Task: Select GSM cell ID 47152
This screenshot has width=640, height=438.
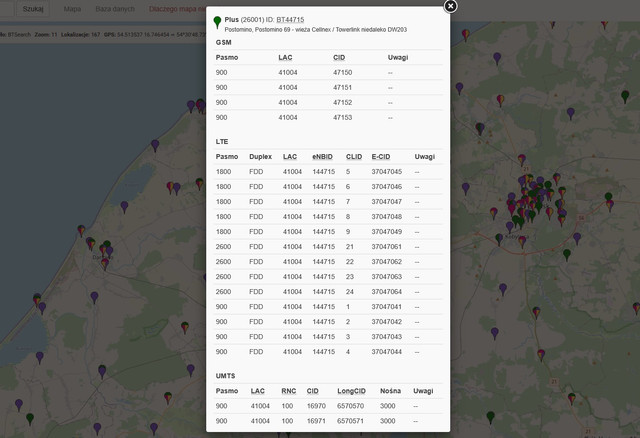Action: point(342,102)
